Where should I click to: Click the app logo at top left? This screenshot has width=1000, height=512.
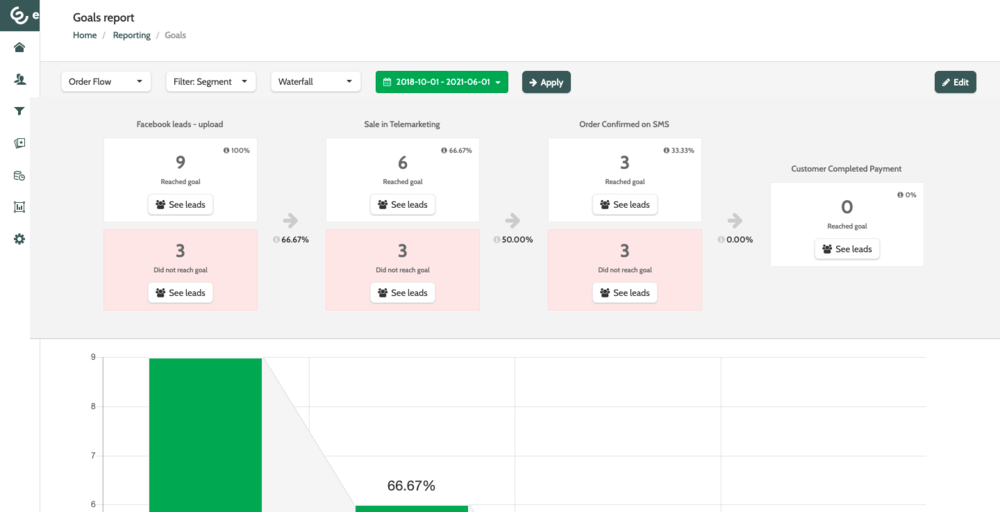(x=19, y=14)
